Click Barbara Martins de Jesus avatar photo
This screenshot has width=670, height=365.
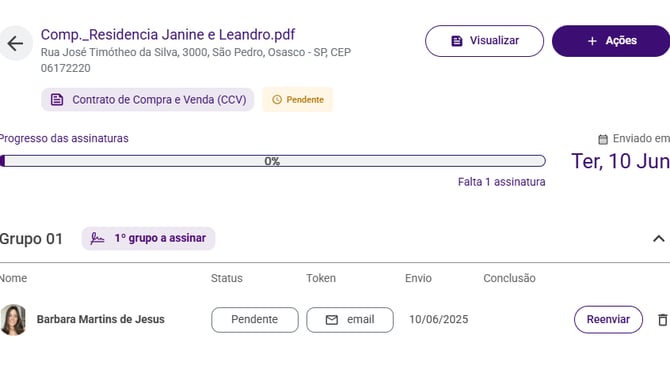pyautogui.click(x=13, y=320)
